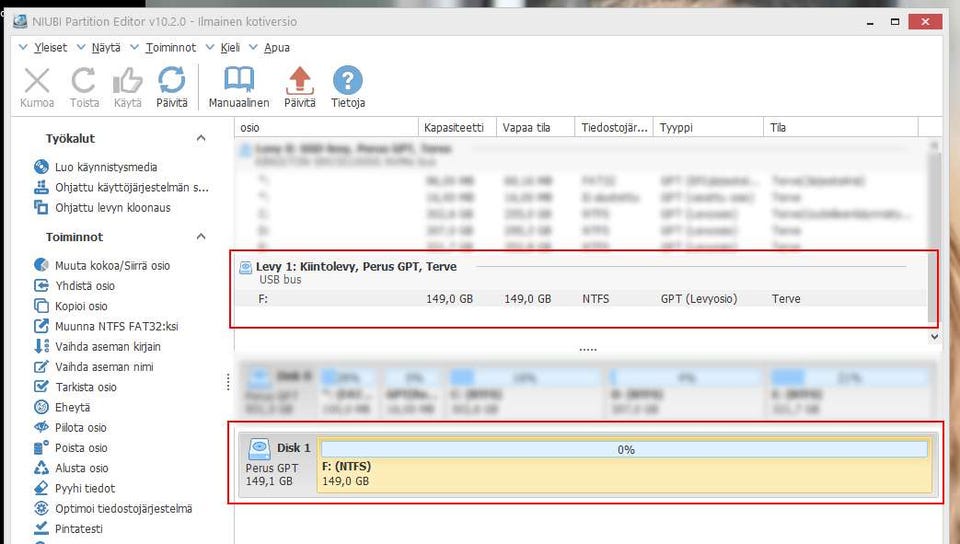This screenshot has height=544, width=960.
Task: Click the USB bus label under Levy 1
Action: (x=280, y=280)
